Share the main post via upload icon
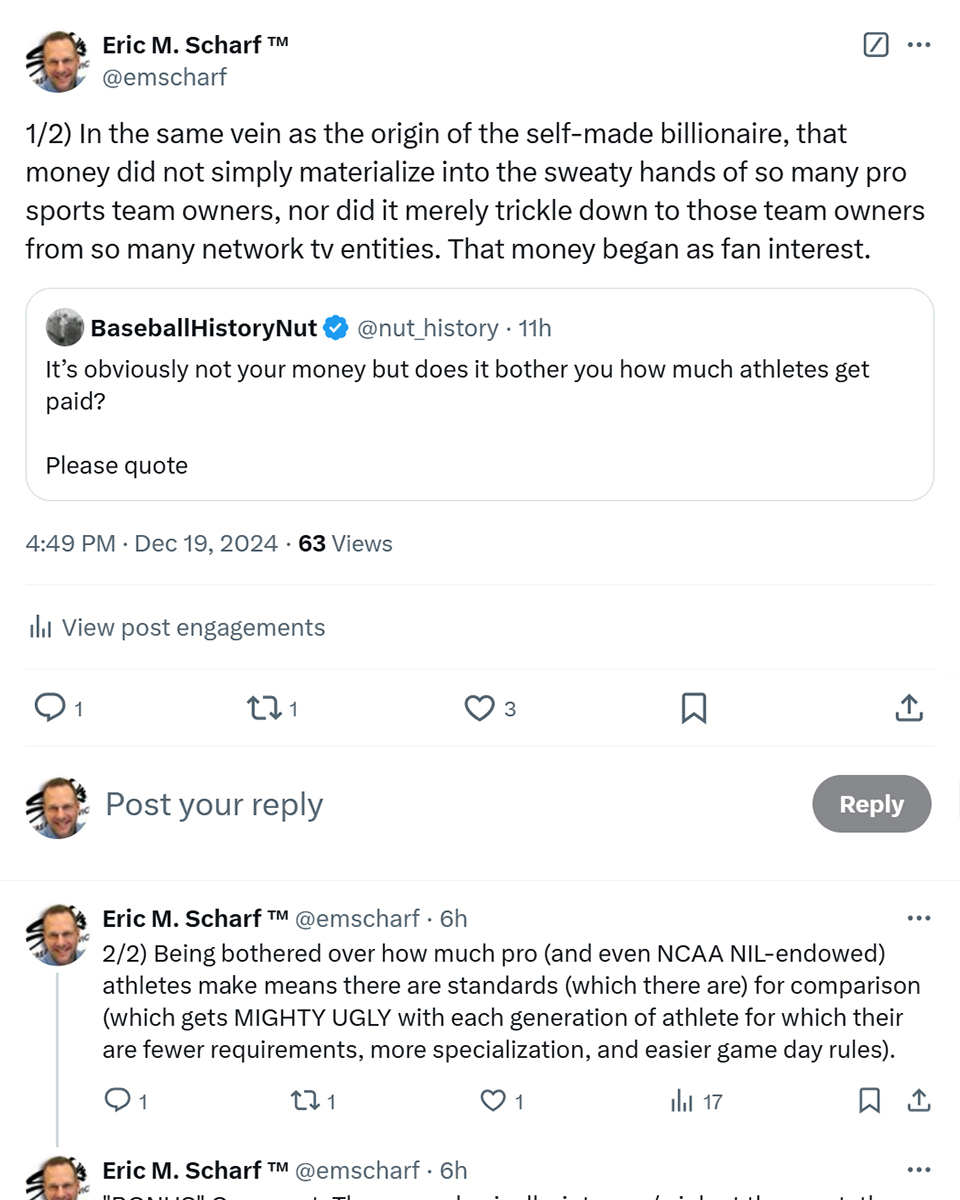960x1200 pixels. pos(907,708)
